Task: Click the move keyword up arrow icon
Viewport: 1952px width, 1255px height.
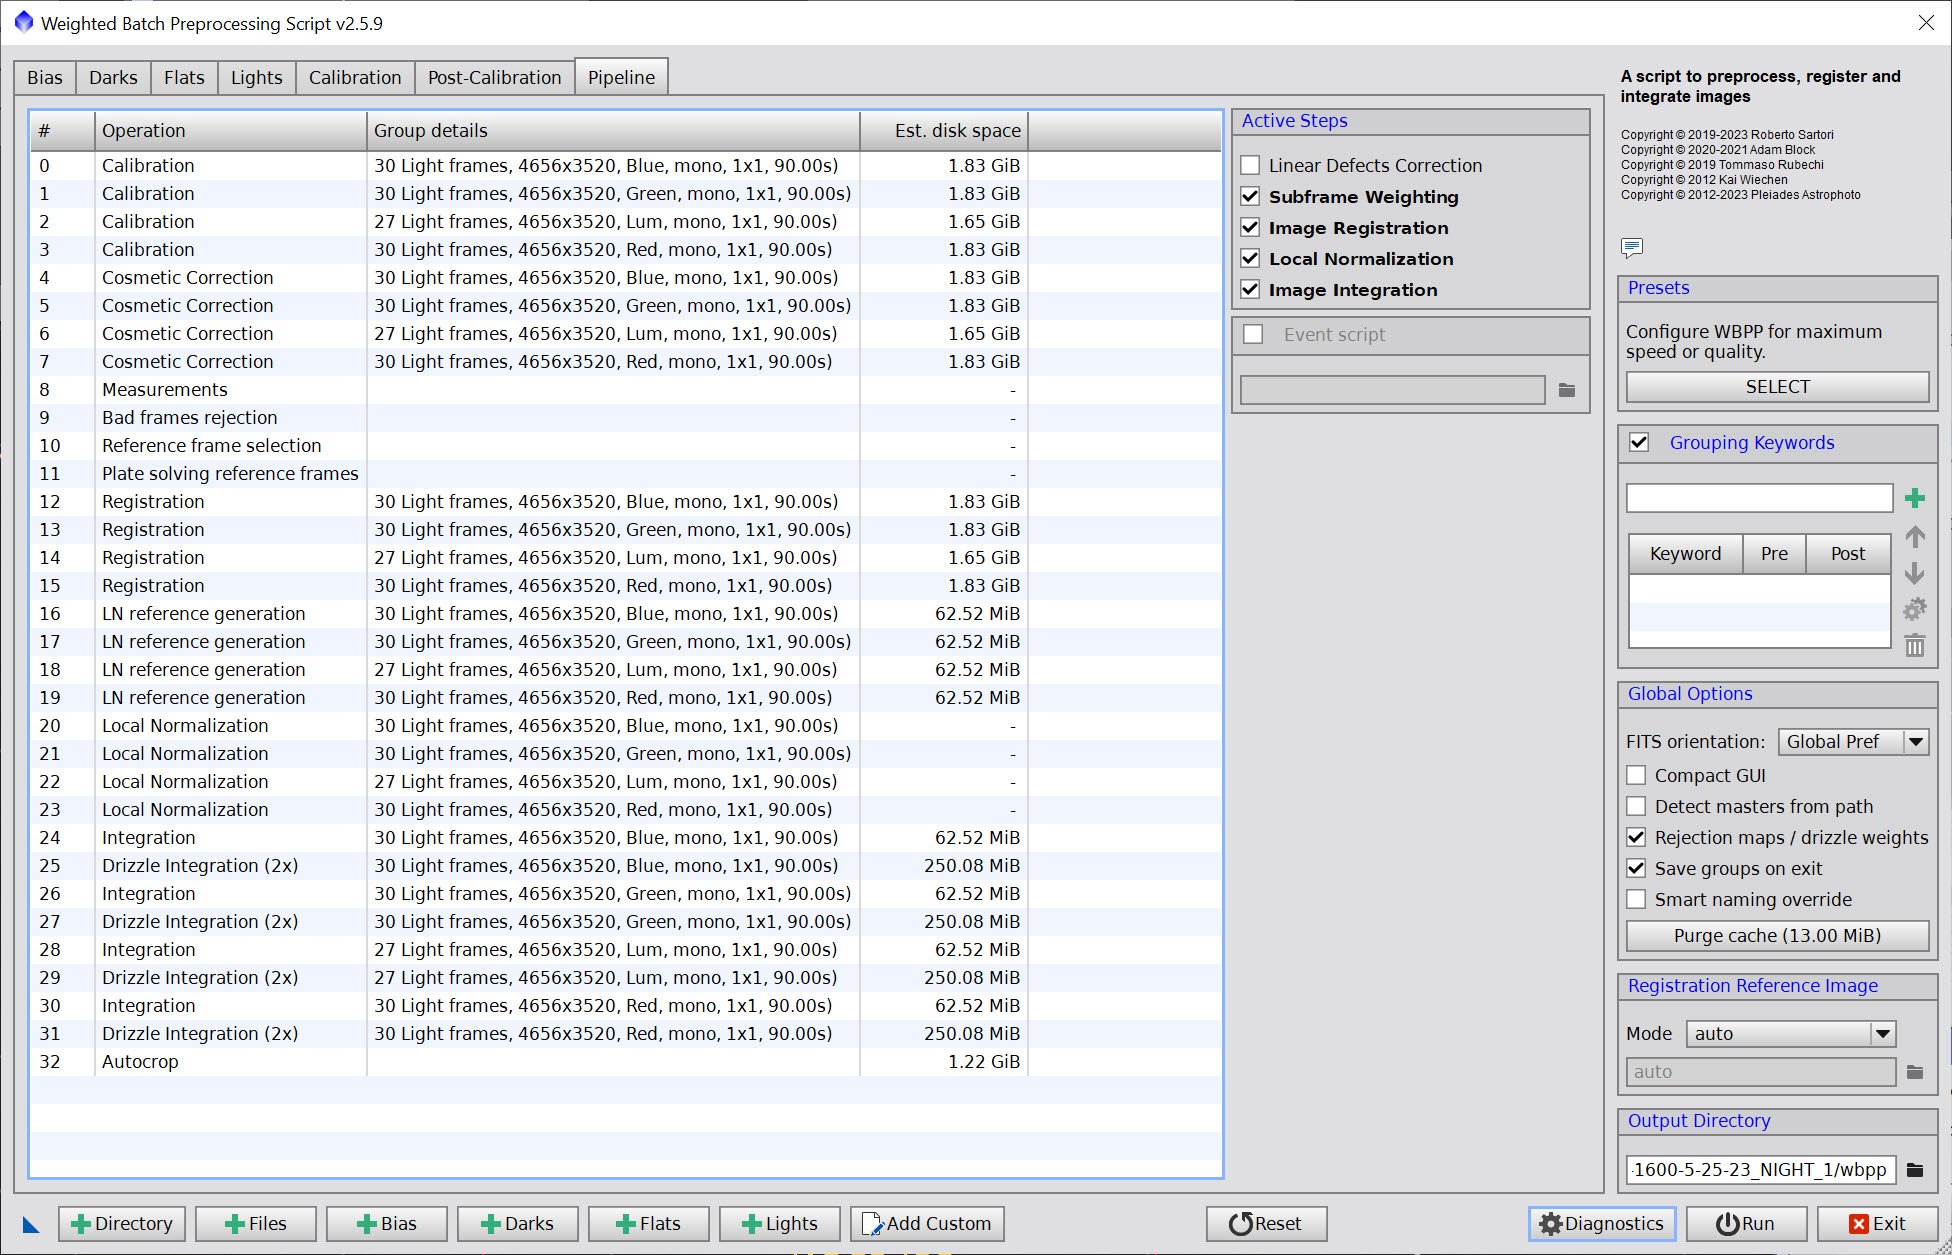Action: pos(1914,537)
